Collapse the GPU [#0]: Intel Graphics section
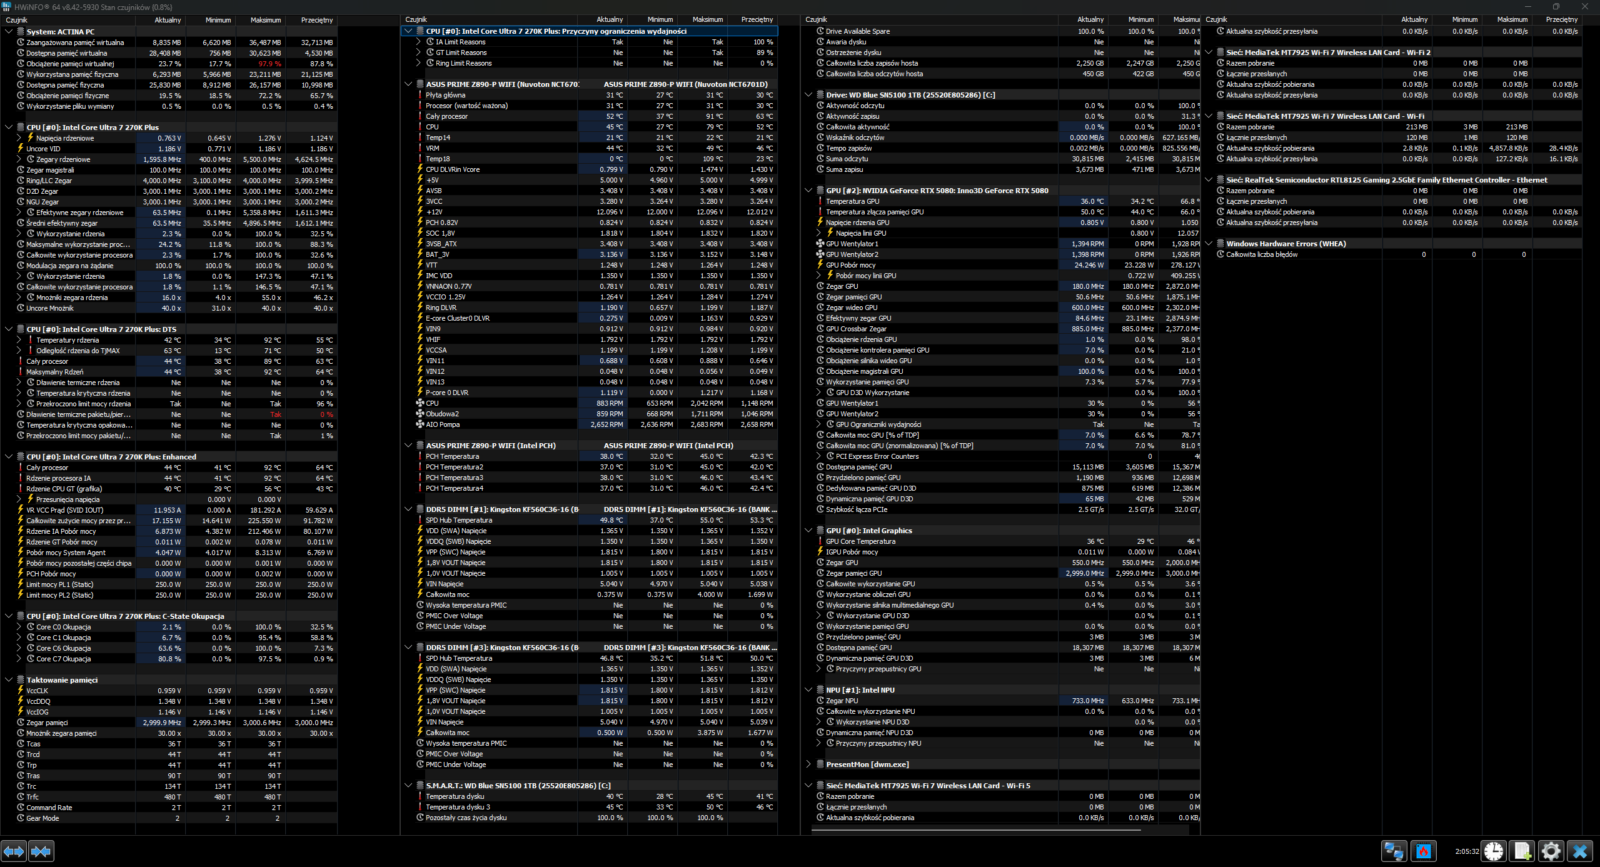 click(x=808, y=531)
